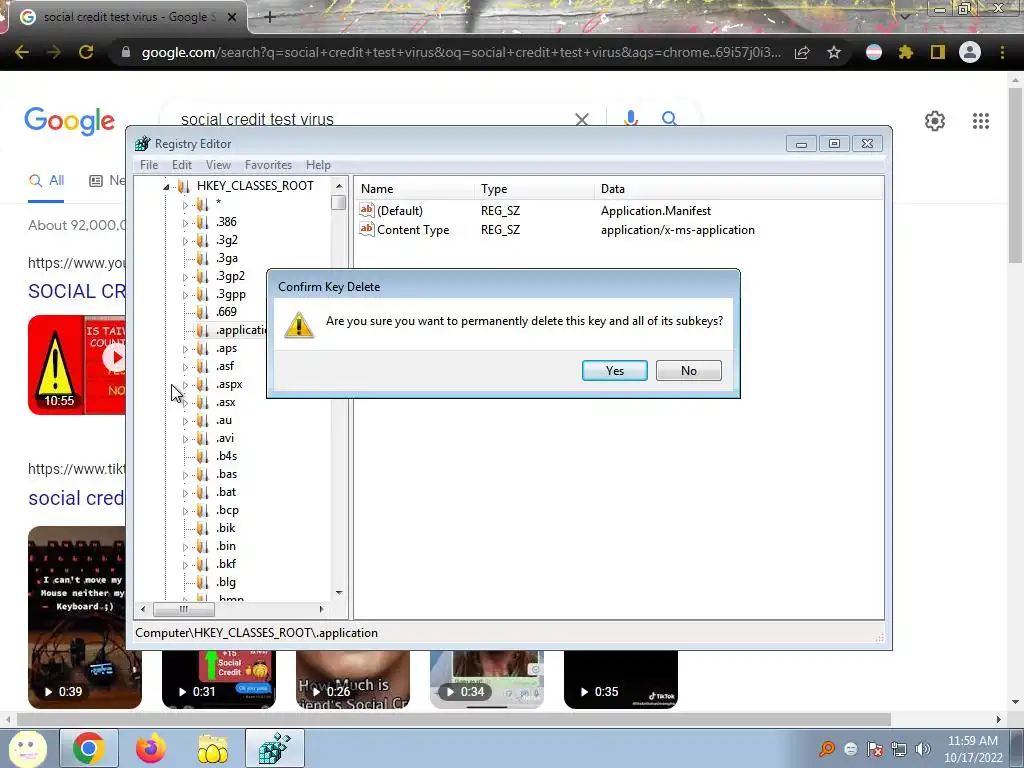The image size is (1024, 768).
Task: Open Google apps grid
Action: pyautogui.click(x=980, y=121)
